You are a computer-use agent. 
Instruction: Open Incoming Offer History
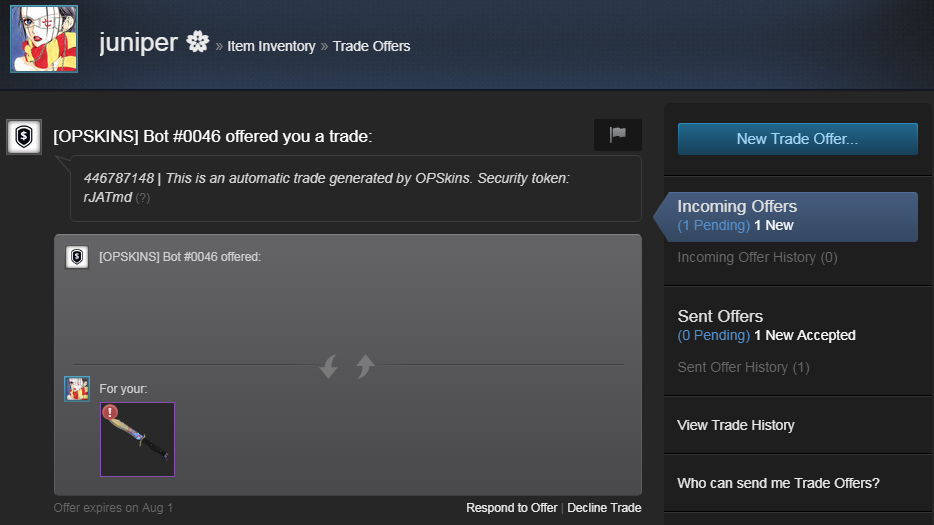(757, 257)
